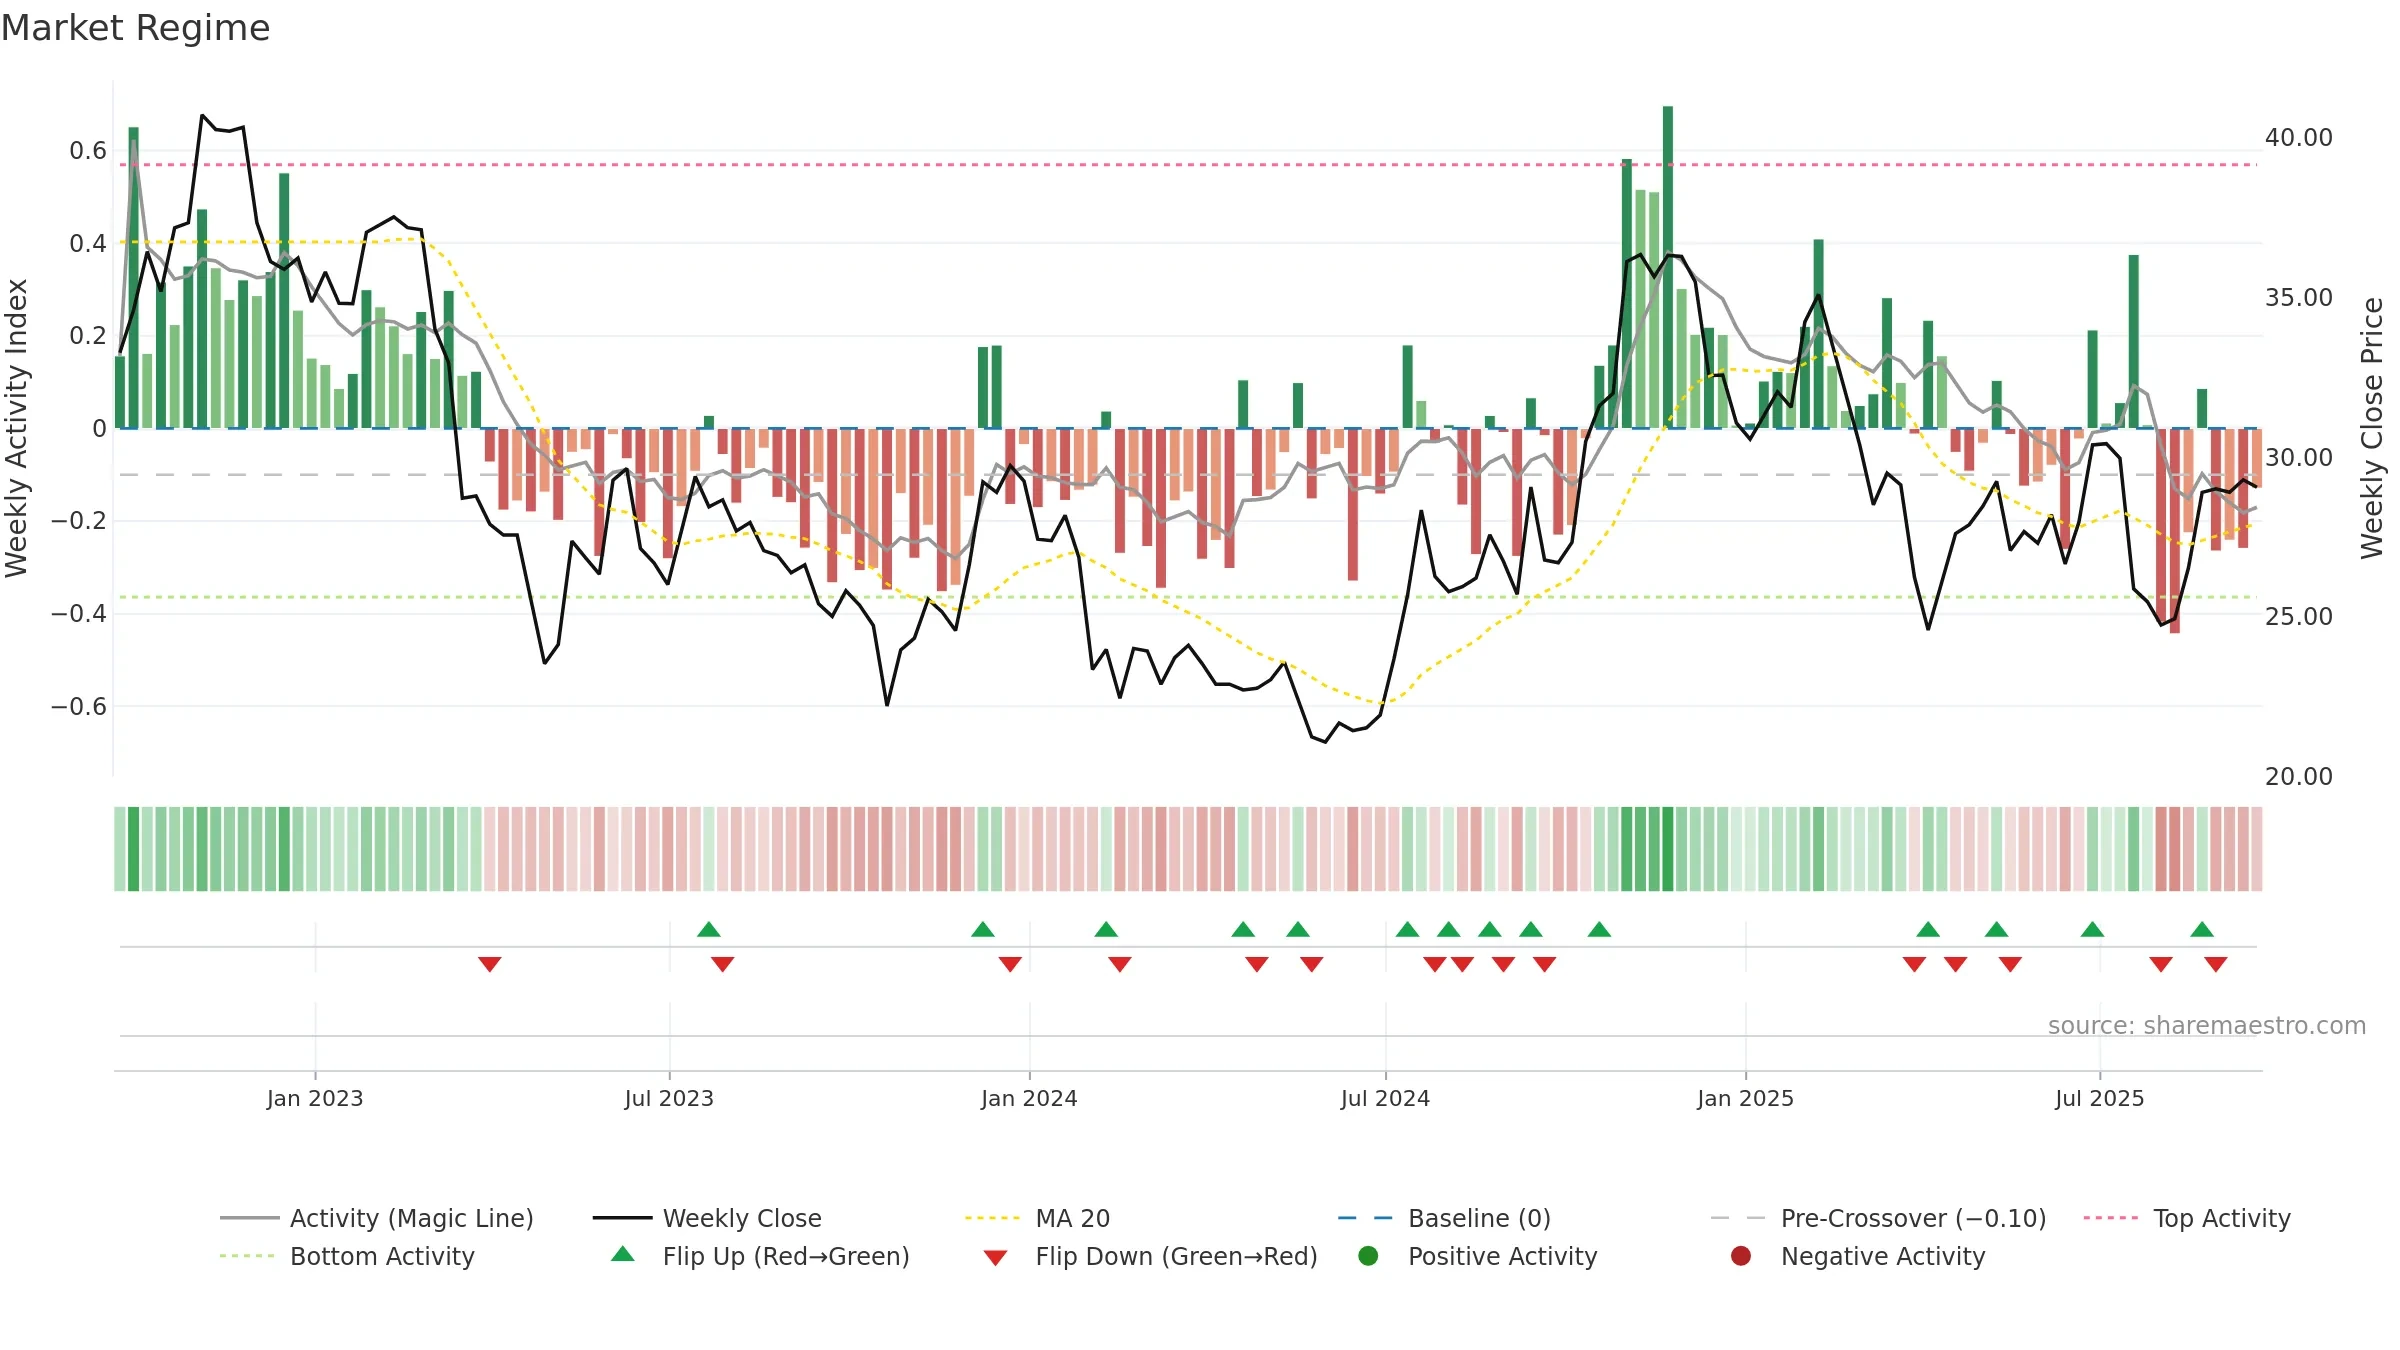Click the Jan 2024 axis label
2400x1350 pixels.
click(1029, 1098)
